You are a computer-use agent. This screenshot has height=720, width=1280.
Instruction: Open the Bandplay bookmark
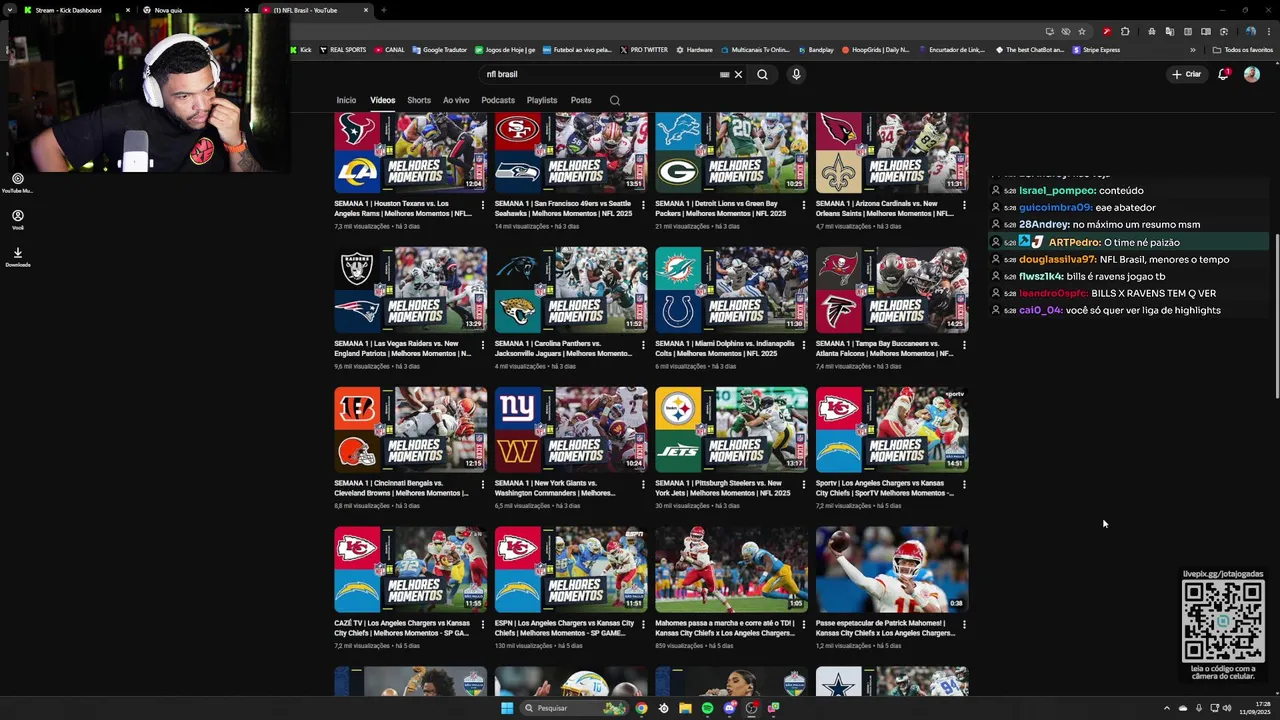pos(815,50)
